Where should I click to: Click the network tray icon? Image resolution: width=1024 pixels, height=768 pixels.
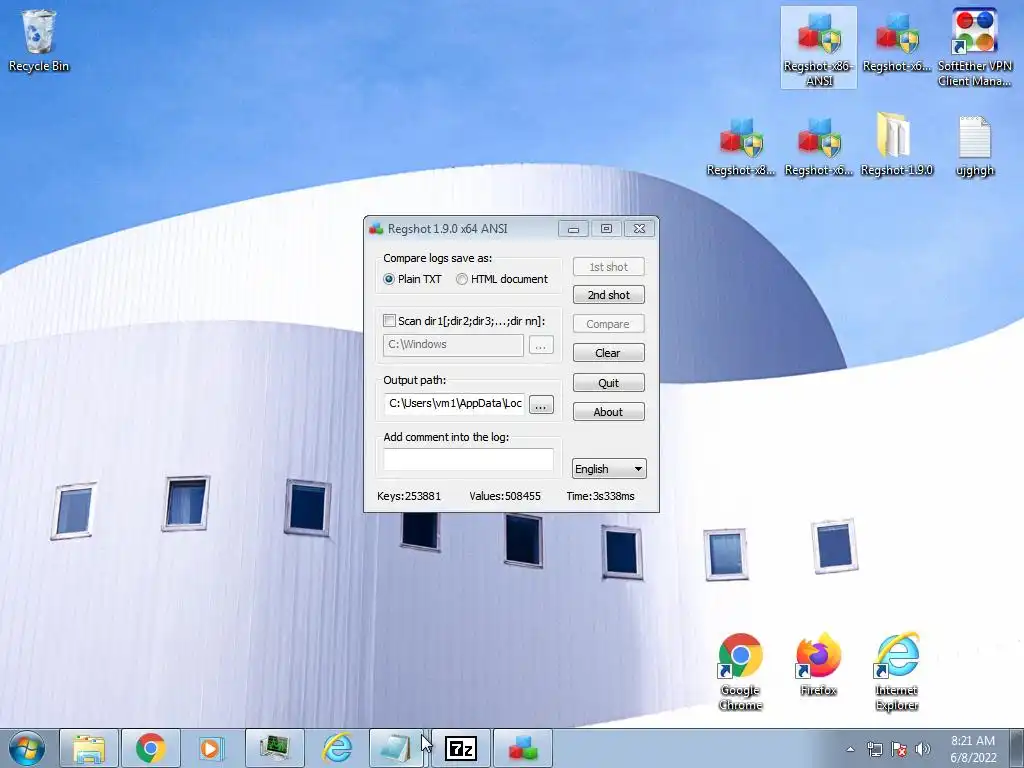(874, 749)
